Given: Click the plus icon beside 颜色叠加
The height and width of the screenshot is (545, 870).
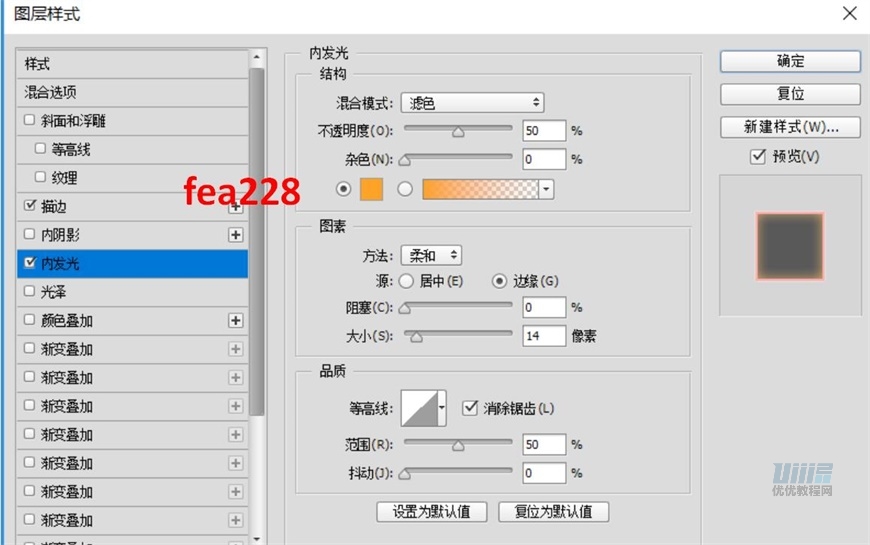Looking at the screenshot, I should coord(236,320).
